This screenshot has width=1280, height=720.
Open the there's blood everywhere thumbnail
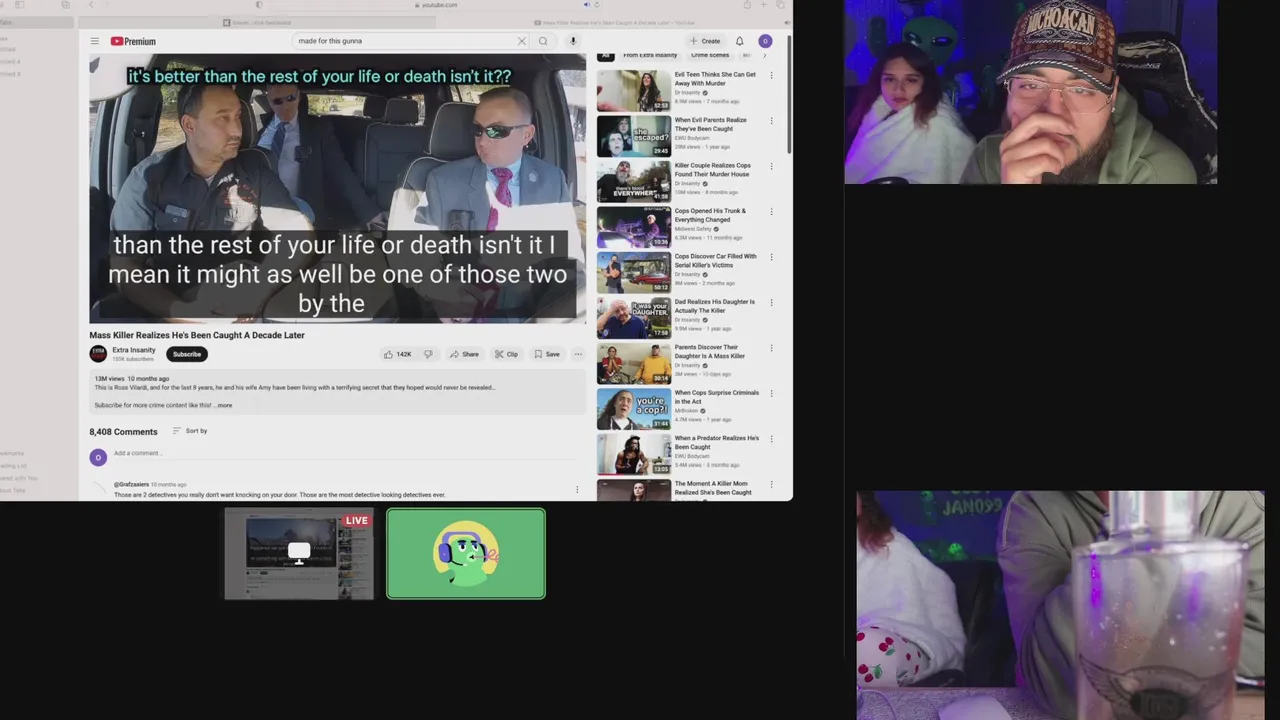coord(634,181)
